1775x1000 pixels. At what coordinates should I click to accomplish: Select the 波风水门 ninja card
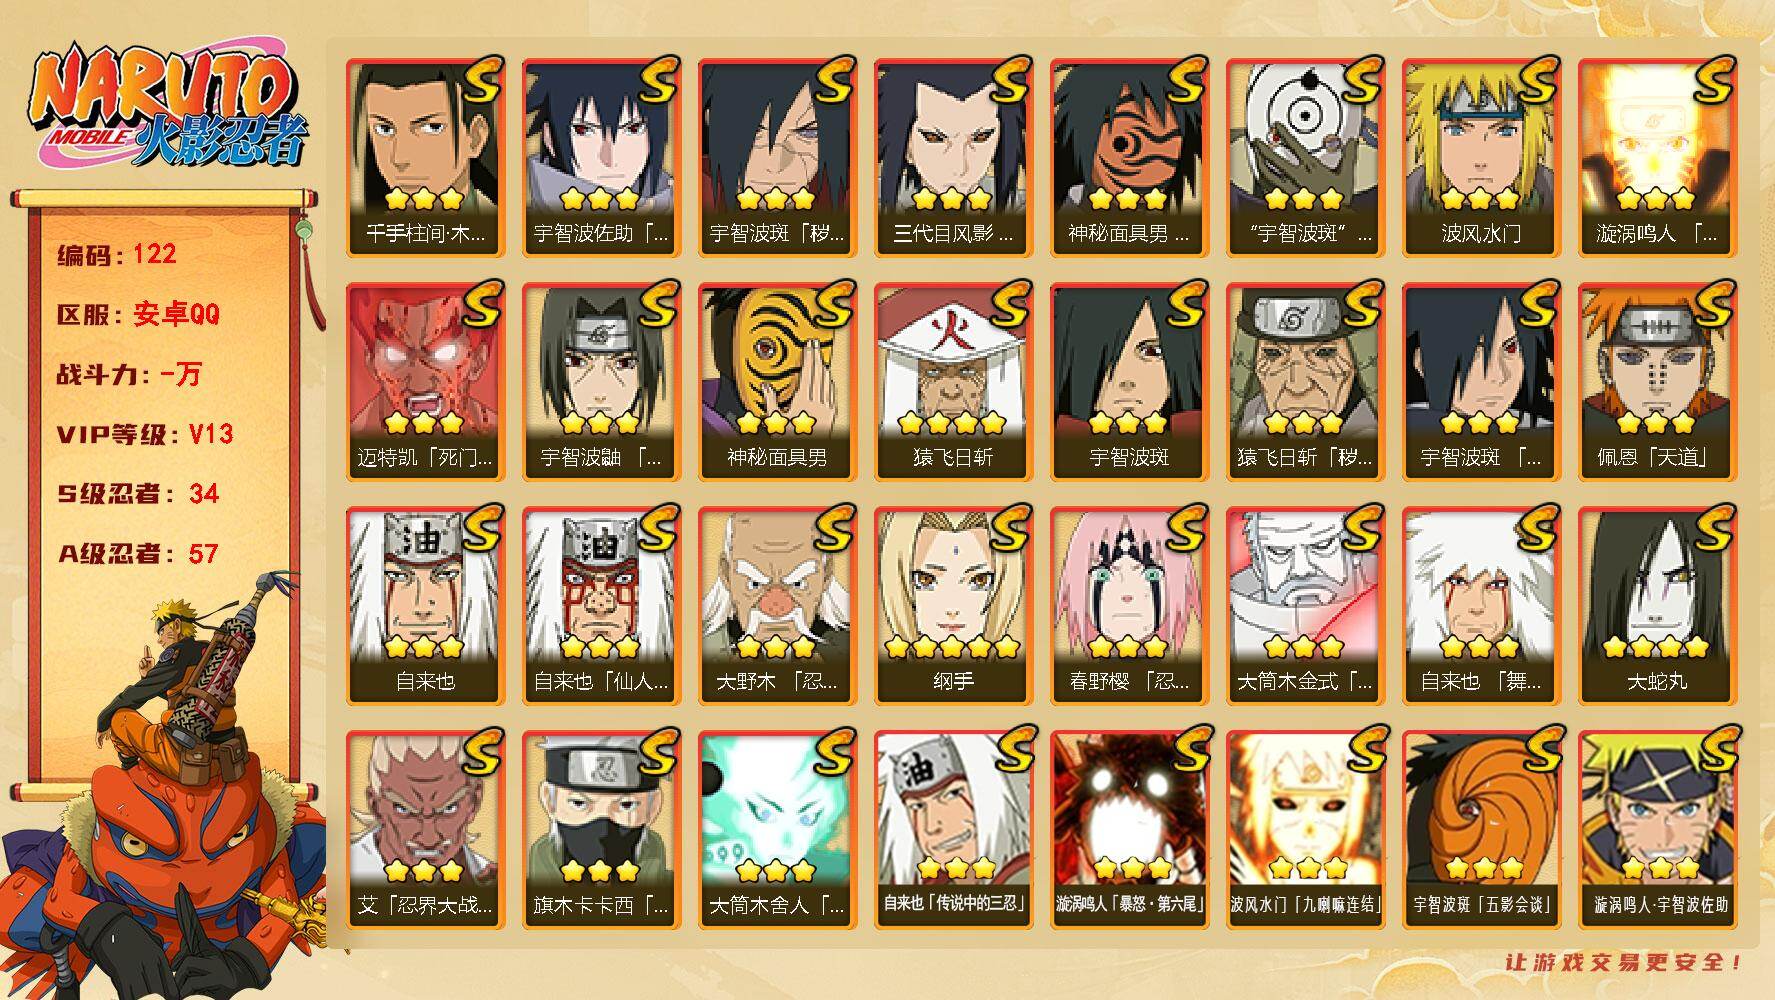1481,157
